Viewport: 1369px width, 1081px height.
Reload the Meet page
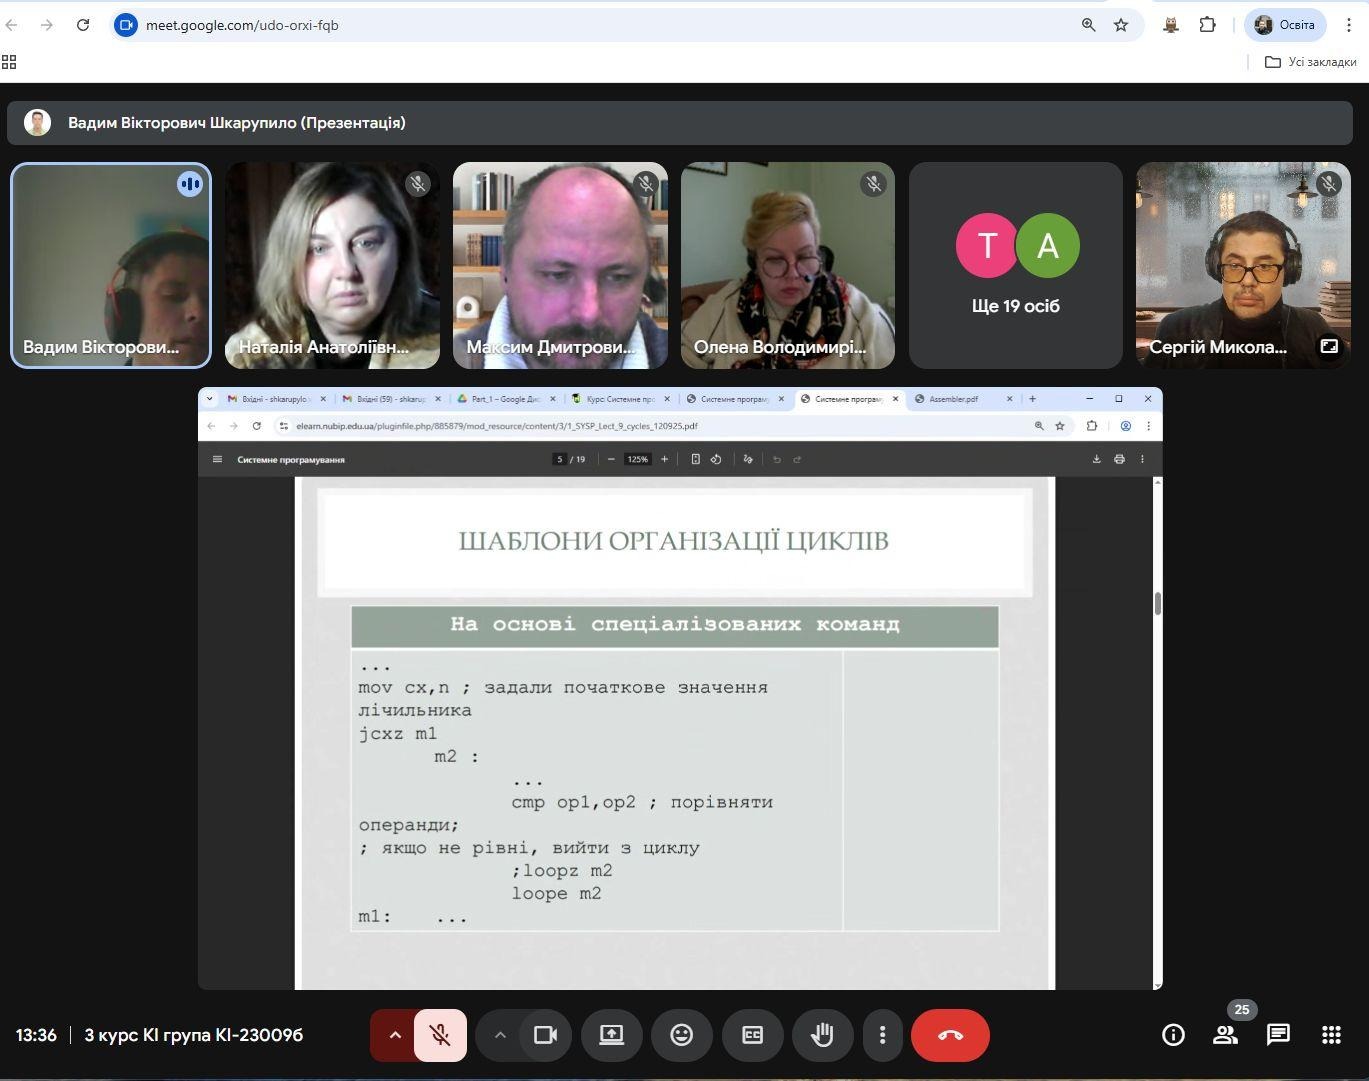(x=83, y=25)
